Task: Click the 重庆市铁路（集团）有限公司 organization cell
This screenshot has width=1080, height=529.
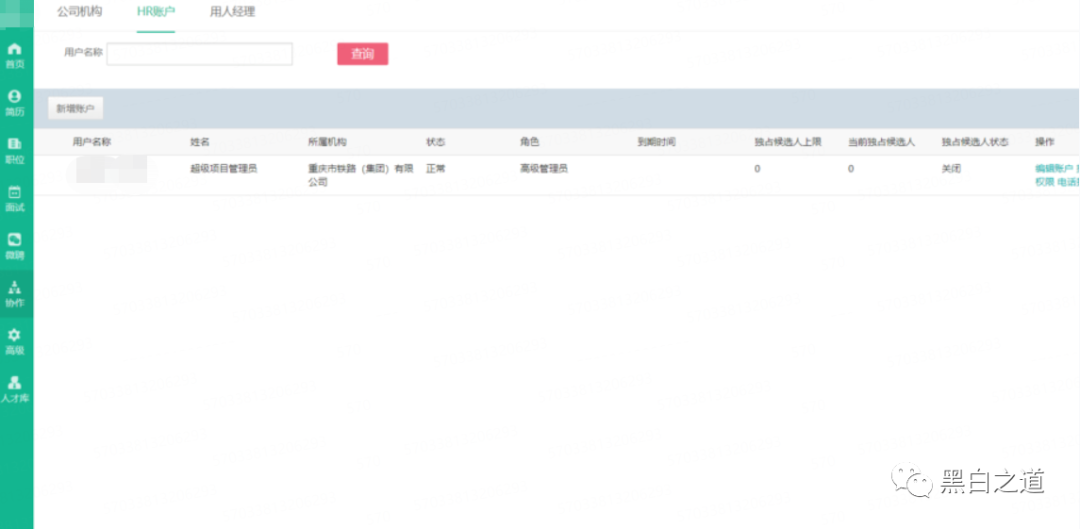Action: coord(360,175)
